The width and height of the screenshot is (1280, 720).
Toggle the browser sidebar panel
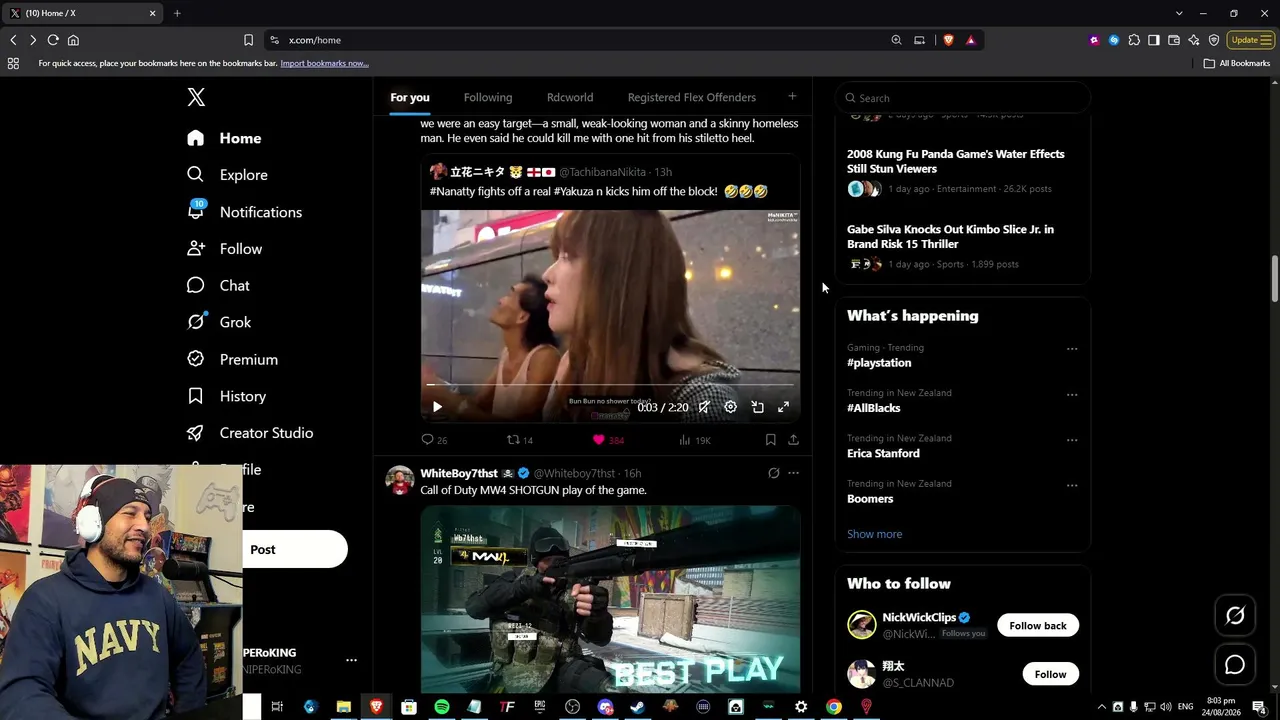pos(1154,40)
